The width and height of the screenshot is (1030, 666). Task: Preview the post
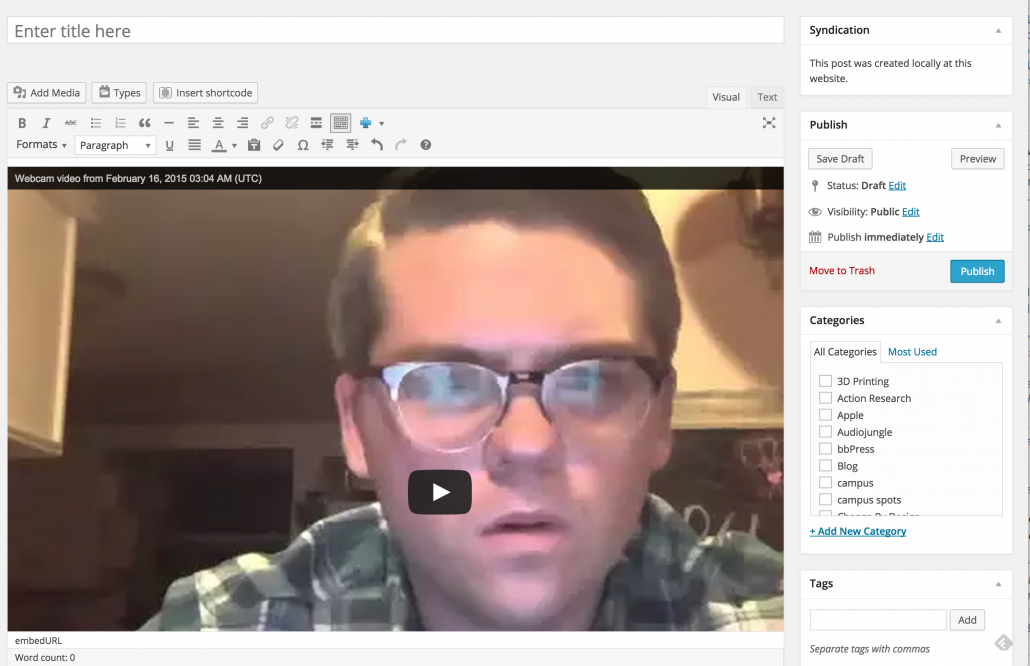click(977, 159)
